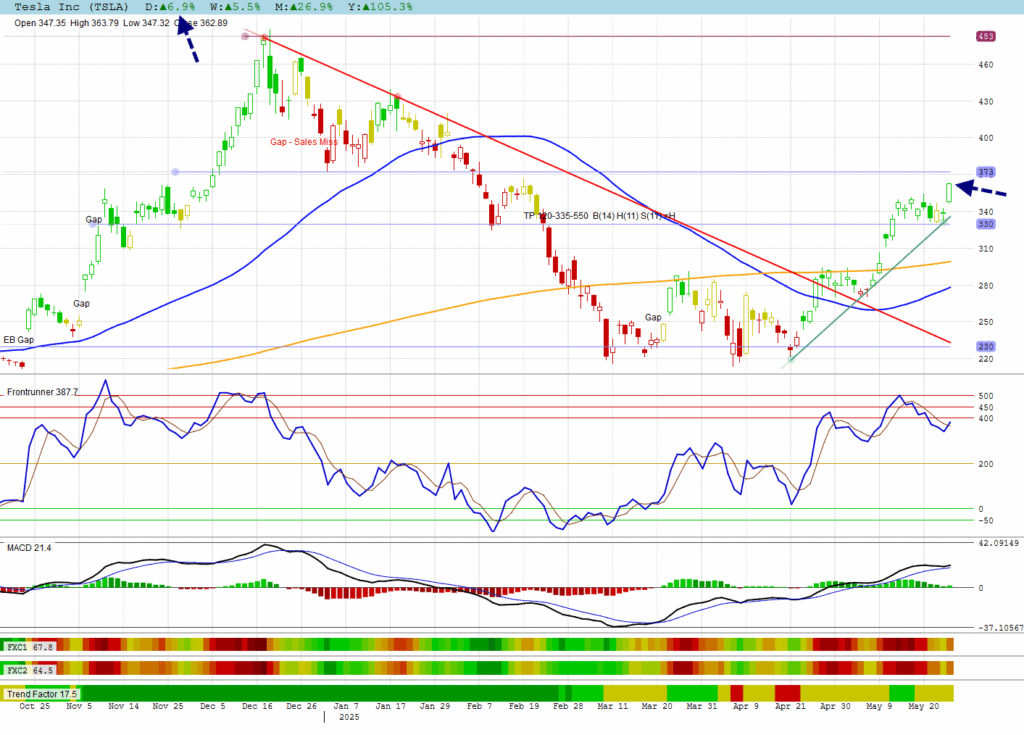The height and width of the screenshot is (735, 1024).
Task: Click the Frontrunner 387.7 indicator label
Action: click(x=42, y=392)
